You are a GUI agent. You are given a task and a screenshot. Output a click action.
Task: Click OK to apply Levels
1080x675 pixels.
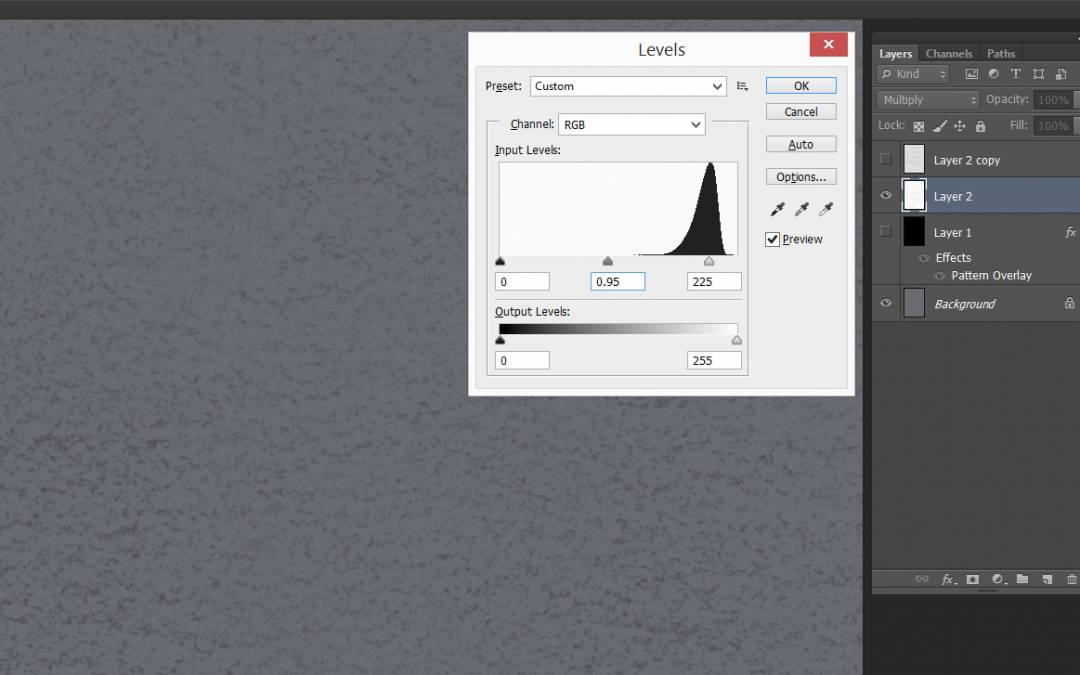point(800,86)
